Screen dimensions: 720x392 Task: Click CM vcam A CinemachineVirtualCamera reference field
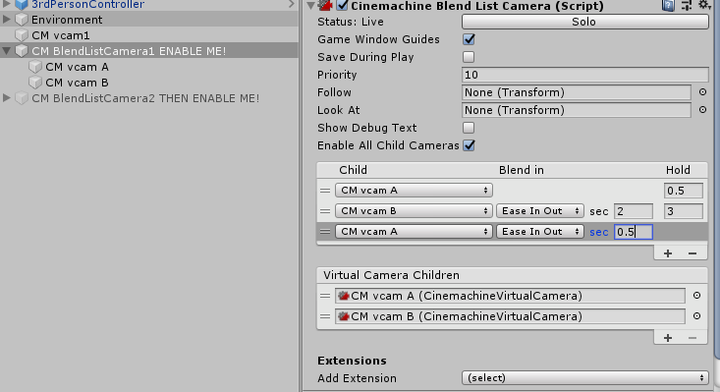click(510, 296)
